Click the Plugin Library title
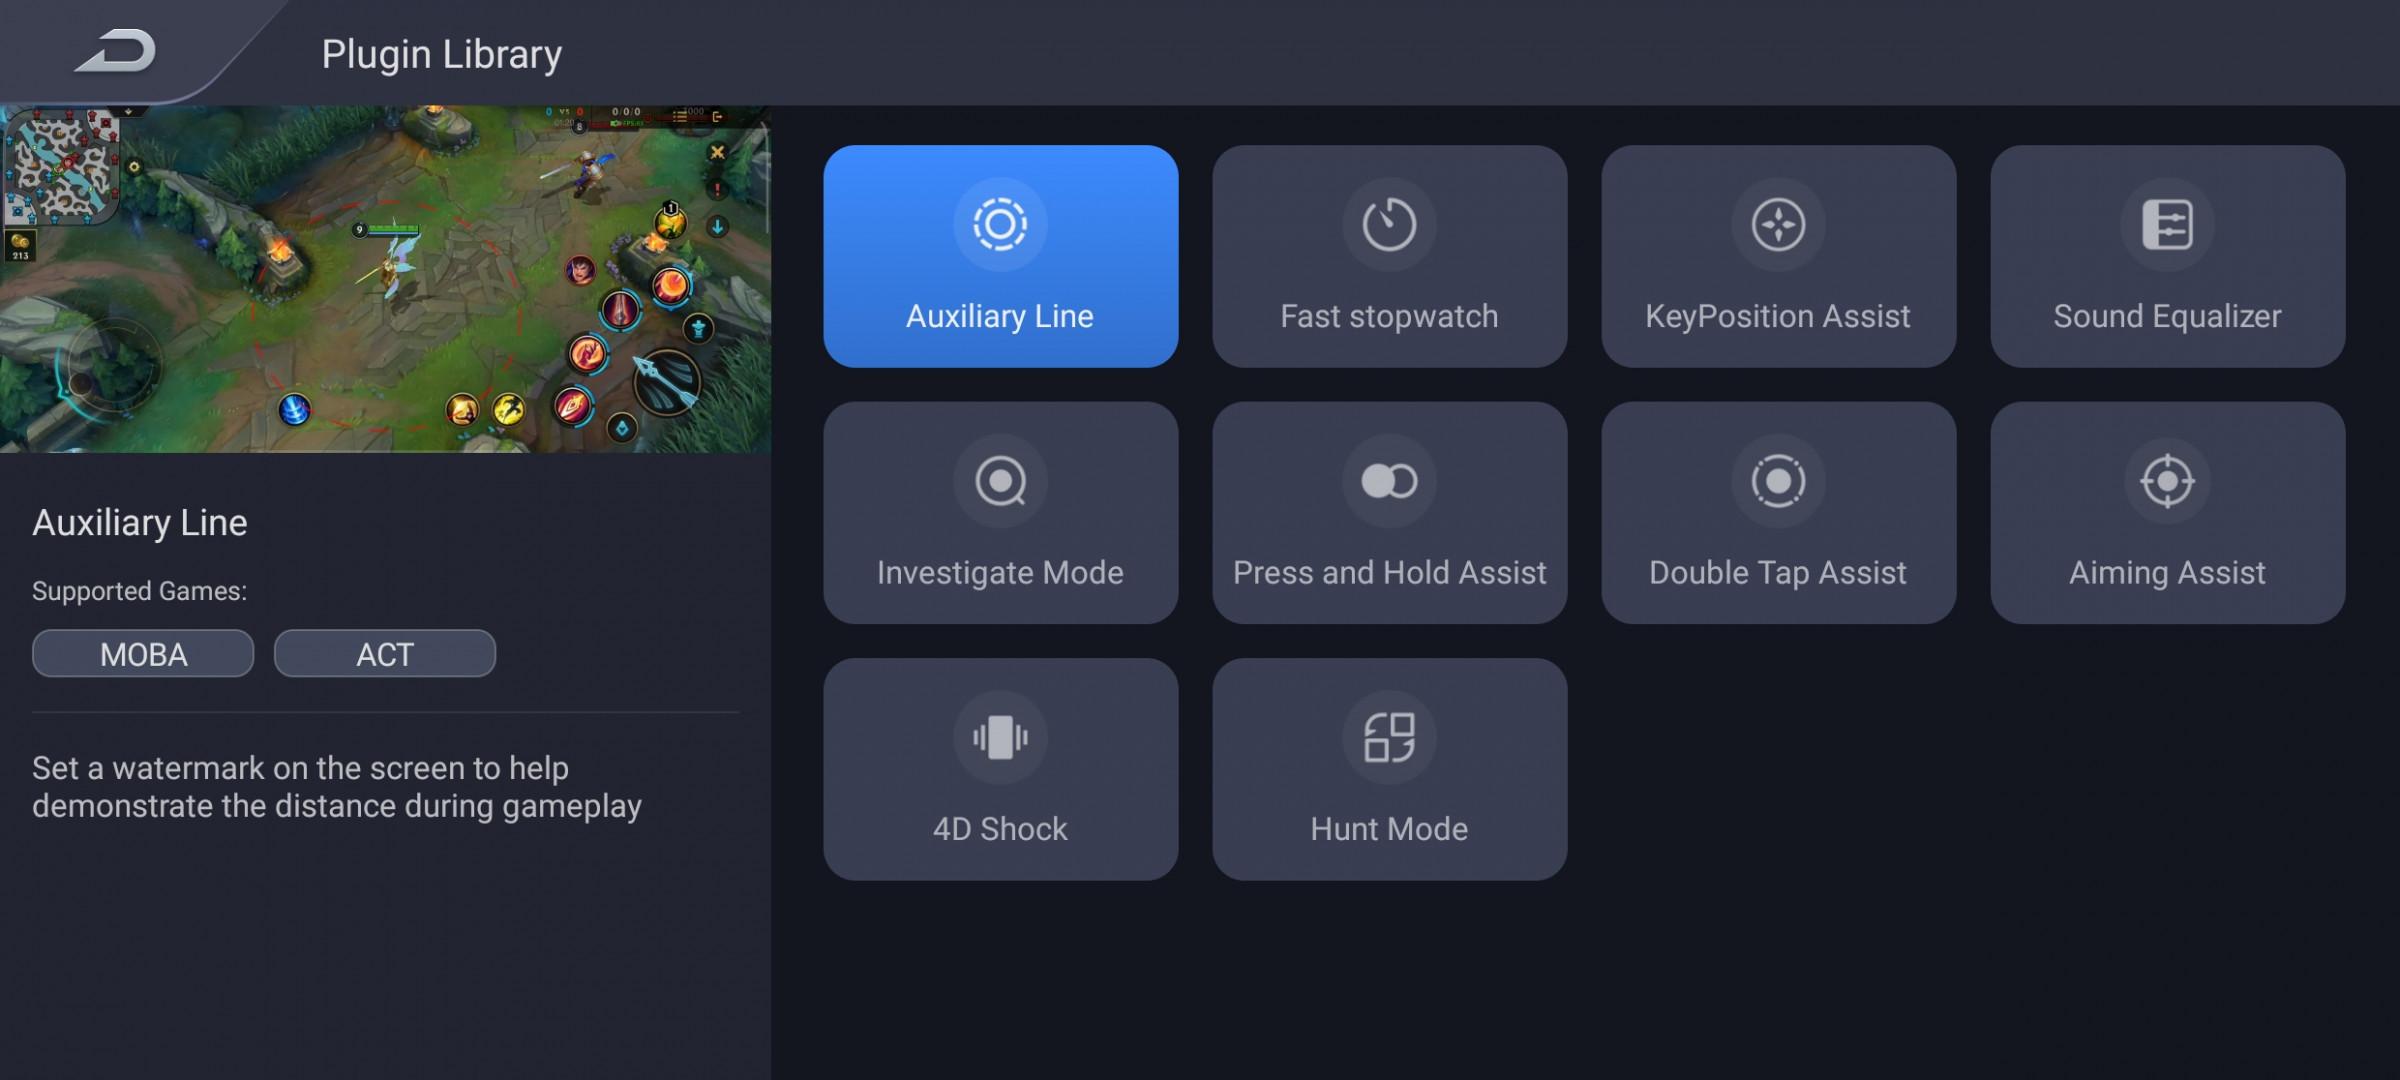Image resolution: width=2400 pixels, height=1080 pixels. [441, 54]
